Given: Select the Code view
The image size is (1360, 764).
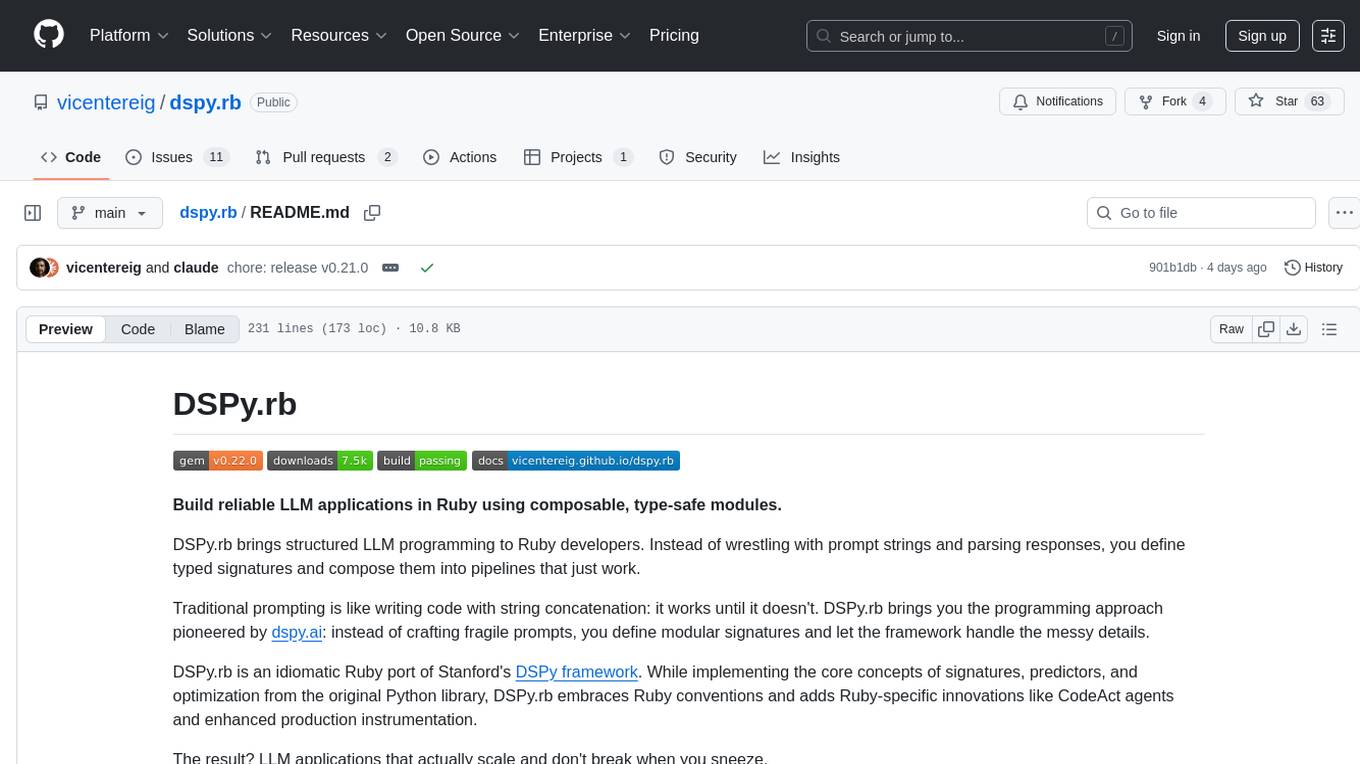Looking at the screenshot, I should [x=138, y=329].
